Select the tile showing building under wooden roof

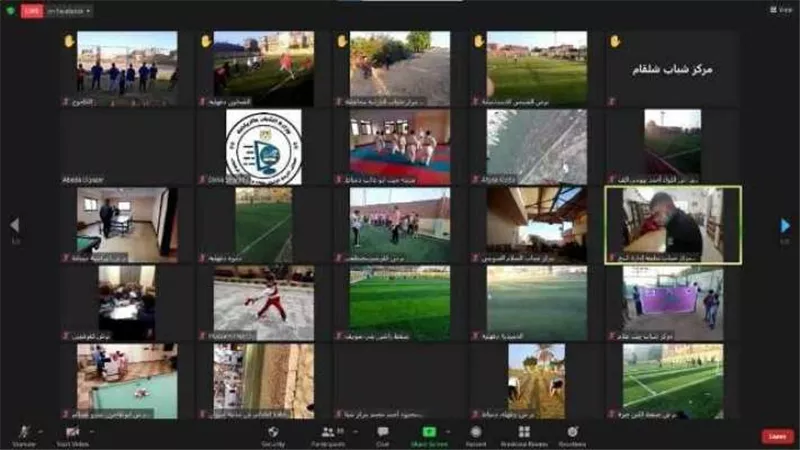tap(536, 225)
